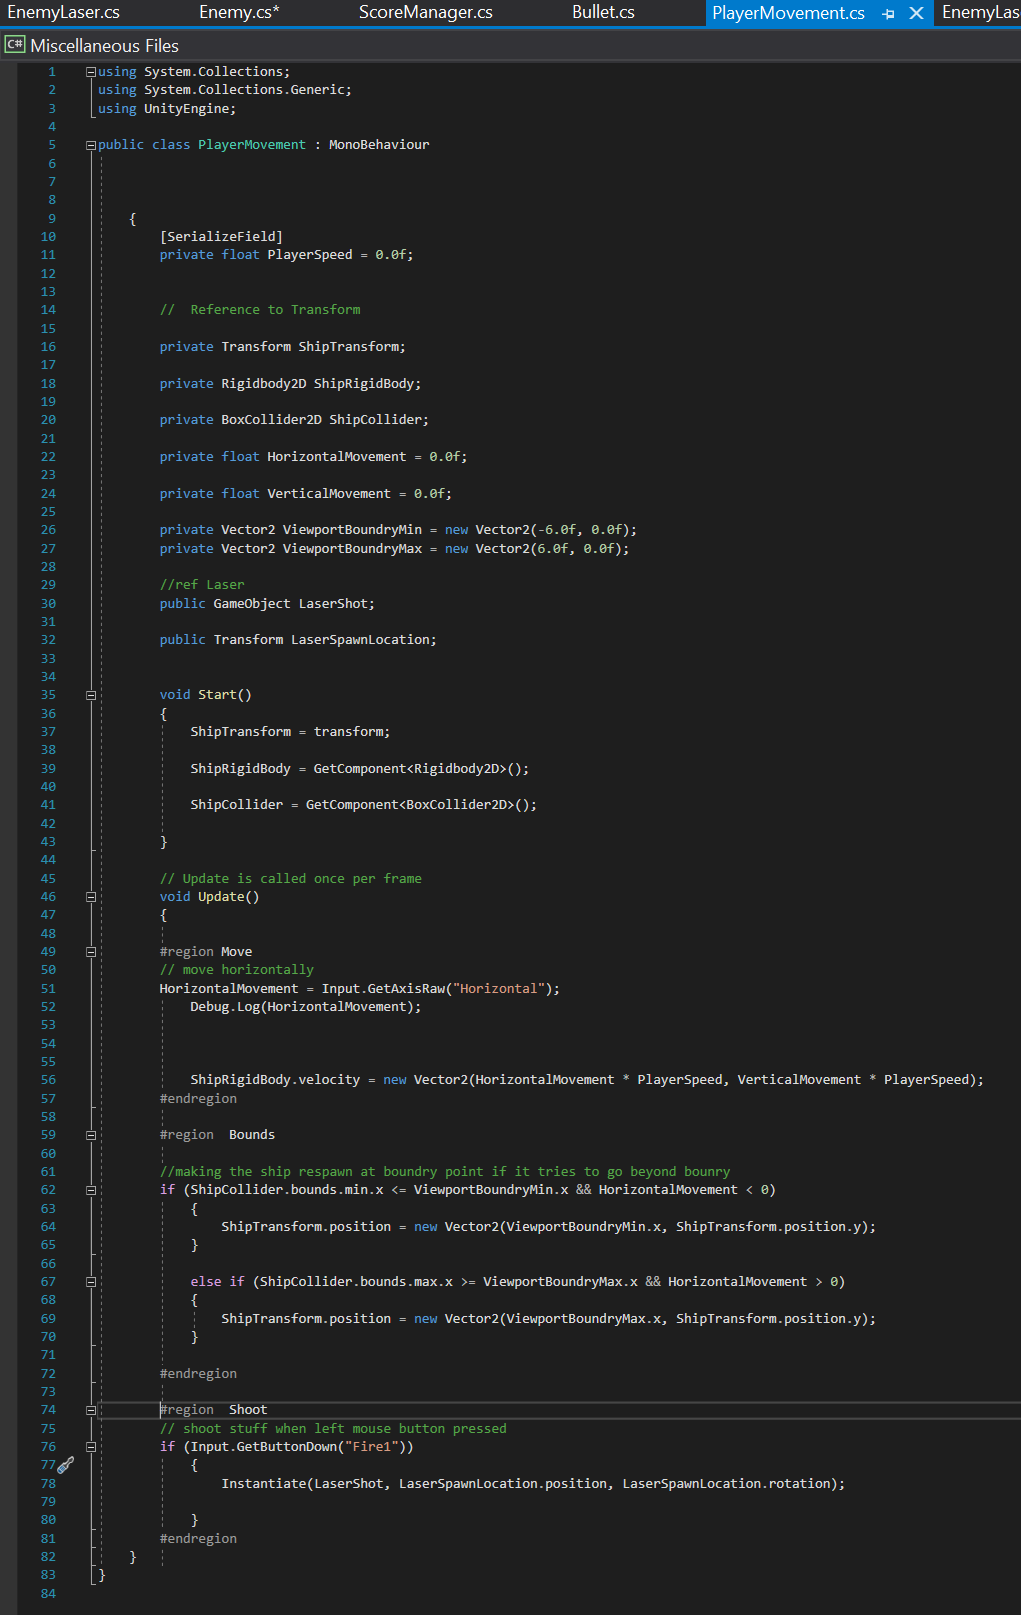Click the #endregion directive at line 57
Image resolution: width=1021 pixels, height=1615 pixels.
198,1099
